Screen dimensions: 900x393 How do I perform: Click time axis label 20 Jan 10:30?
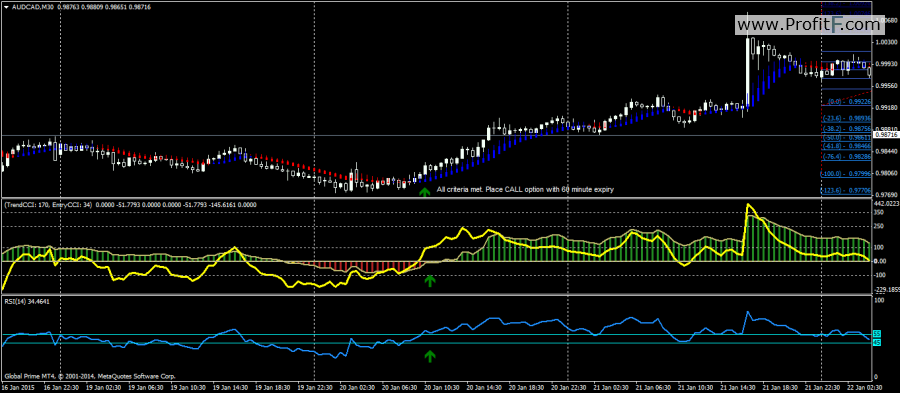[x=442, y=388]
